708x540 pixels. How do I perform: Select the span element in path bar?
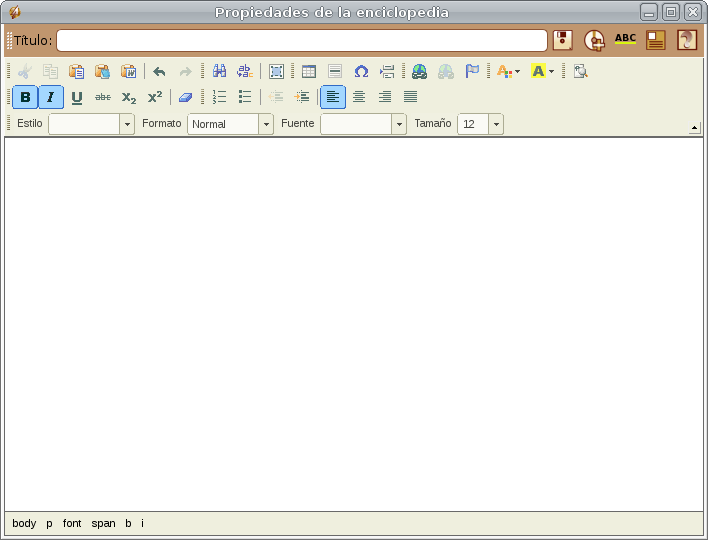[103, 523]
